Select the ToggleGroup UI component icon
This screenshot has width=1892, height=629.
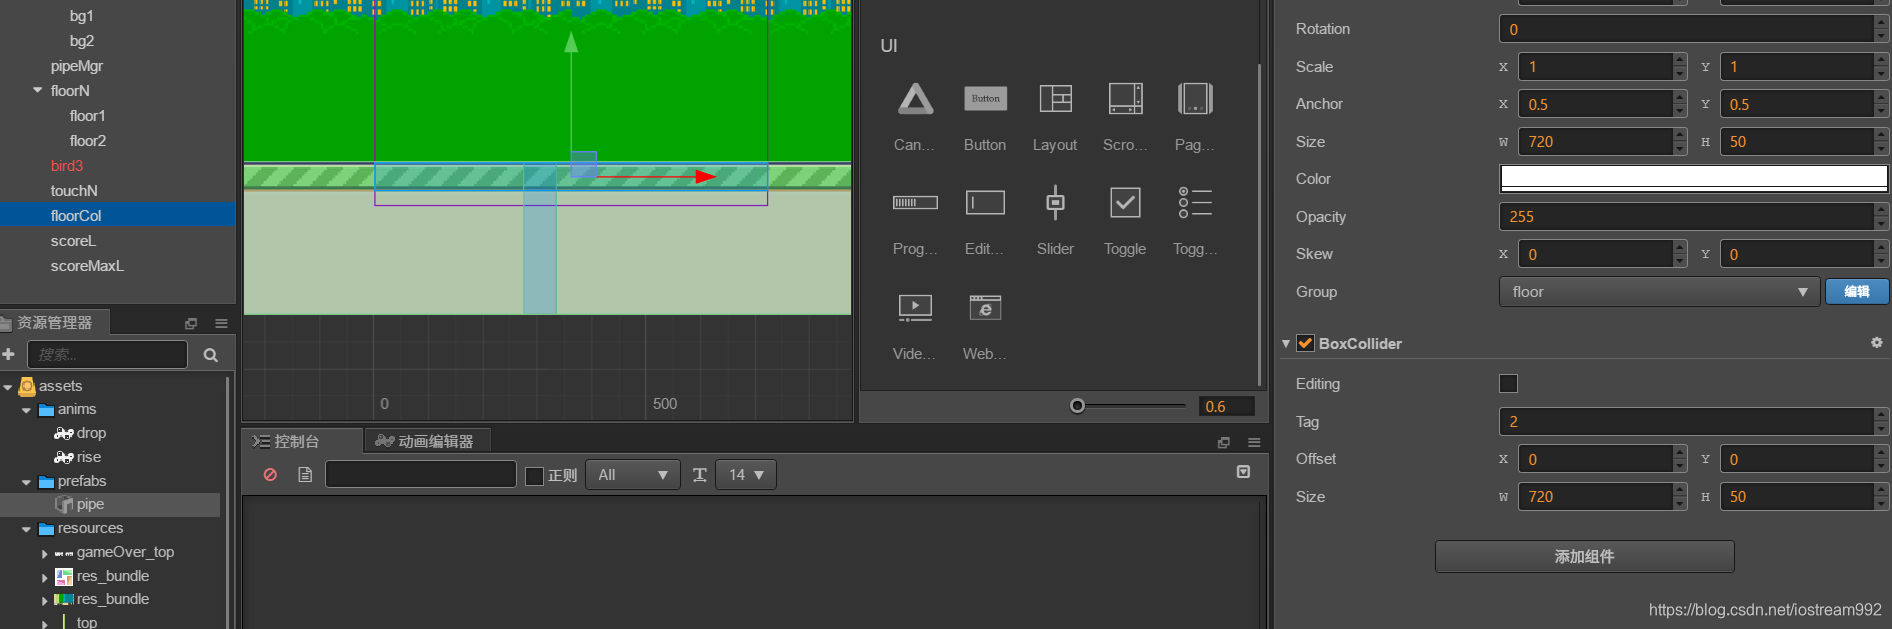click(1195, 203)
